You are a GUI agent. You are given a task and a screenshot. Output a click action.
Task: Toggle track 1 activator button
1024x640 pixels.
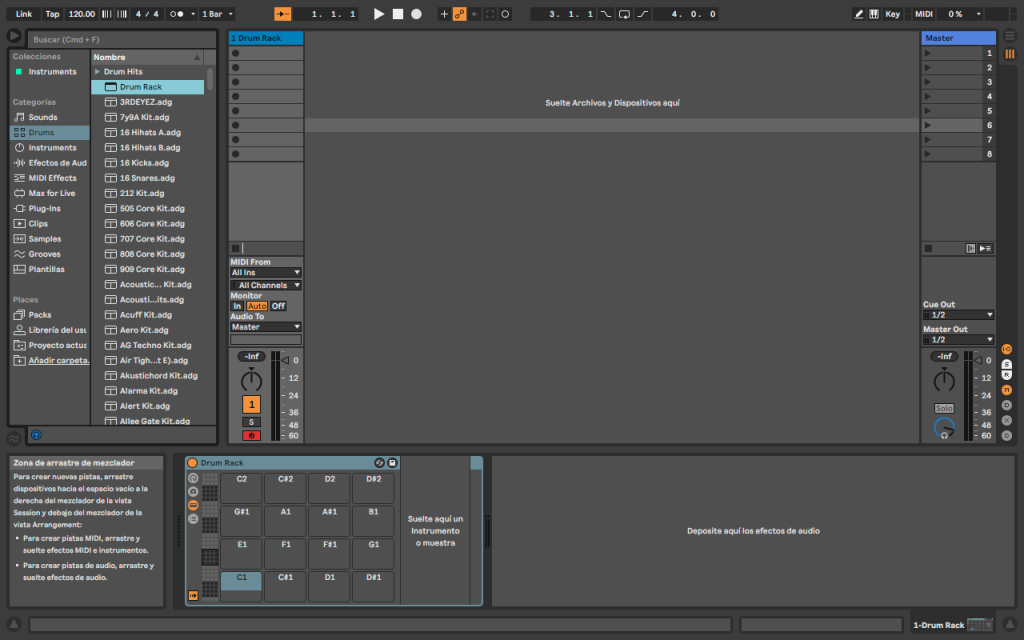251,404
